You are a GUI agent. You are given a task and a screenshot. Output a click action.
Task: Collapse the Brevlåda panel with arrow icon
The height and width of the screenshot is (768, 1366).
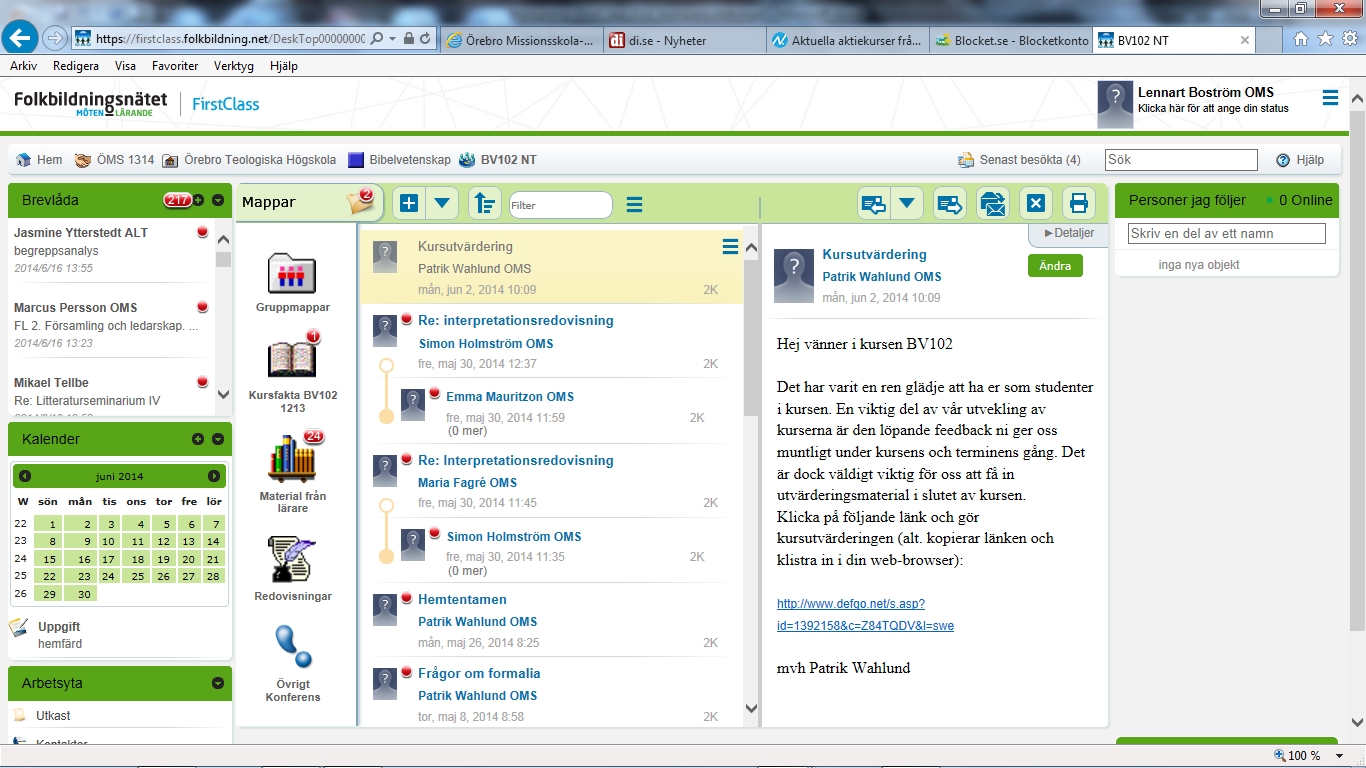tap(217, 200)
